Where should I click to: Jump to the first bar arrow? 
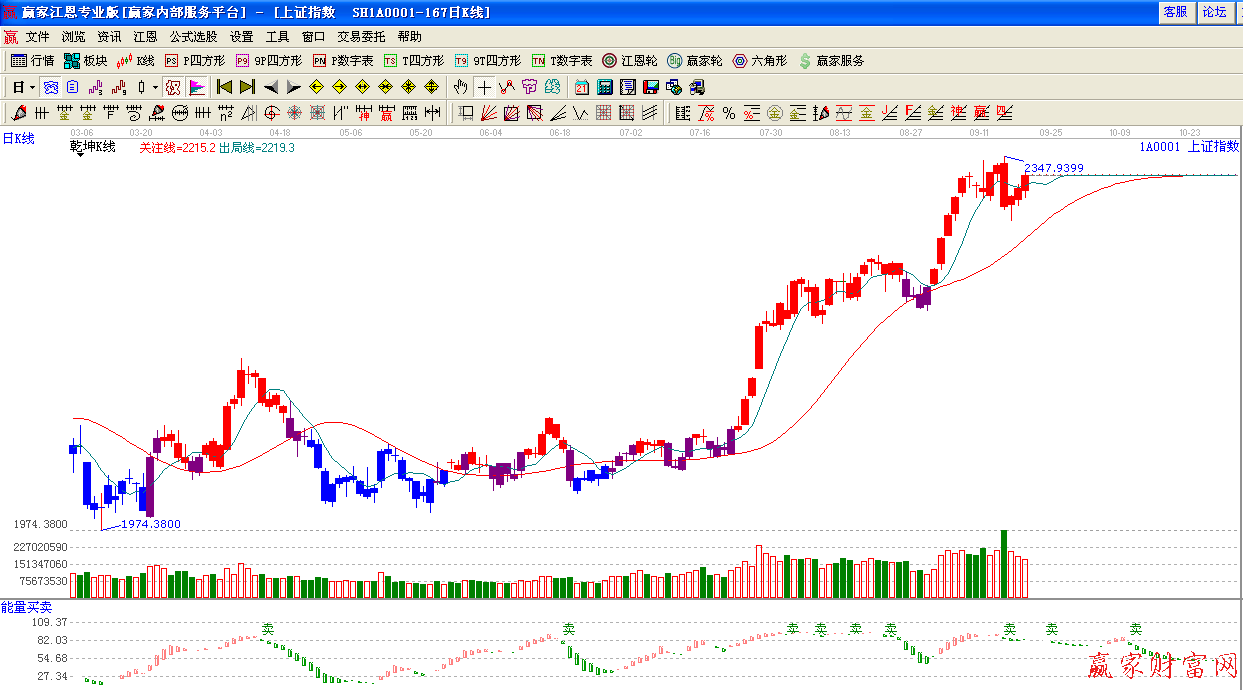[x=224, y=87]
